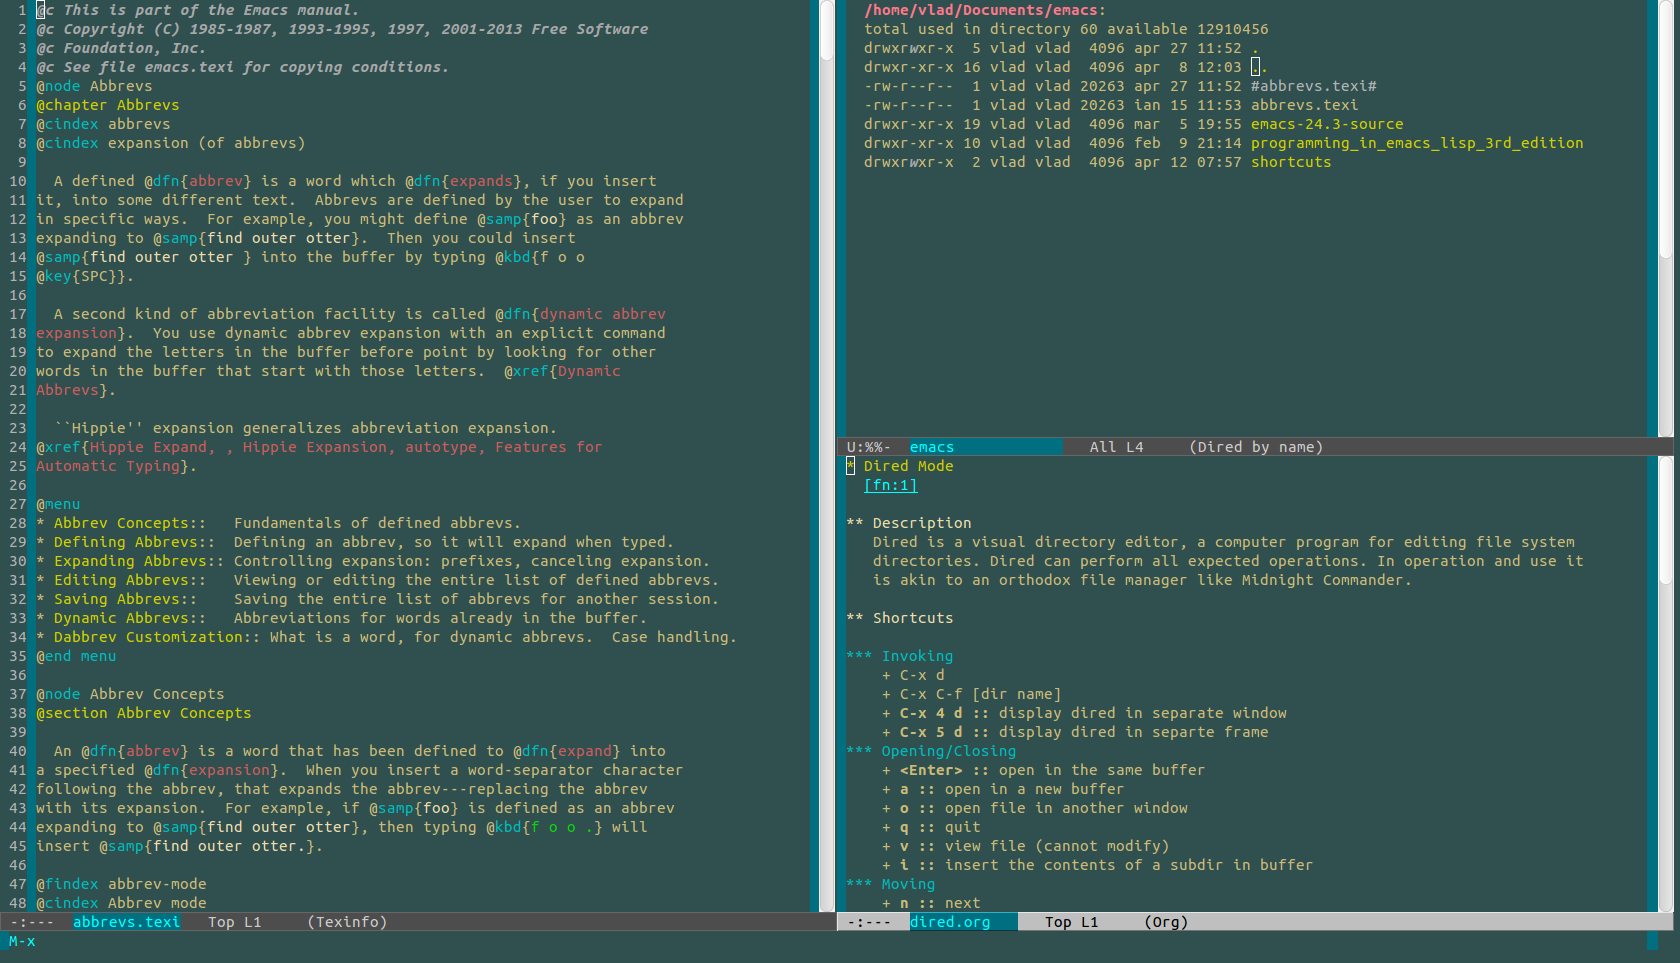Open the emacs-24.3-source directory
Viewport: 1680px width, 963px height.
(1327, 124)
